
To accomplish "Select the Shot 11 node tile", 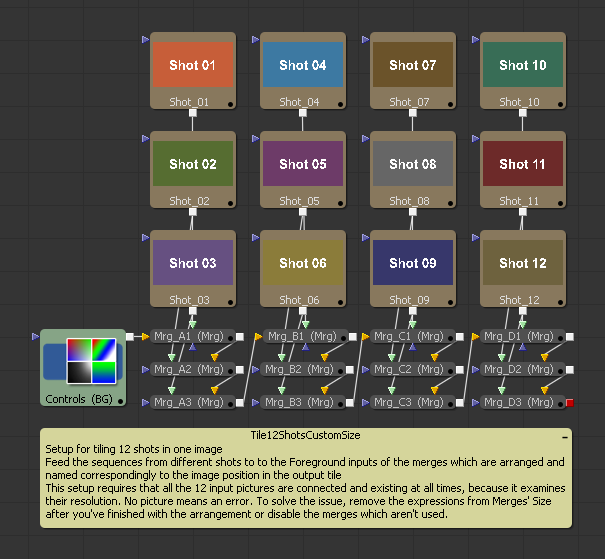I will (523, 170).
